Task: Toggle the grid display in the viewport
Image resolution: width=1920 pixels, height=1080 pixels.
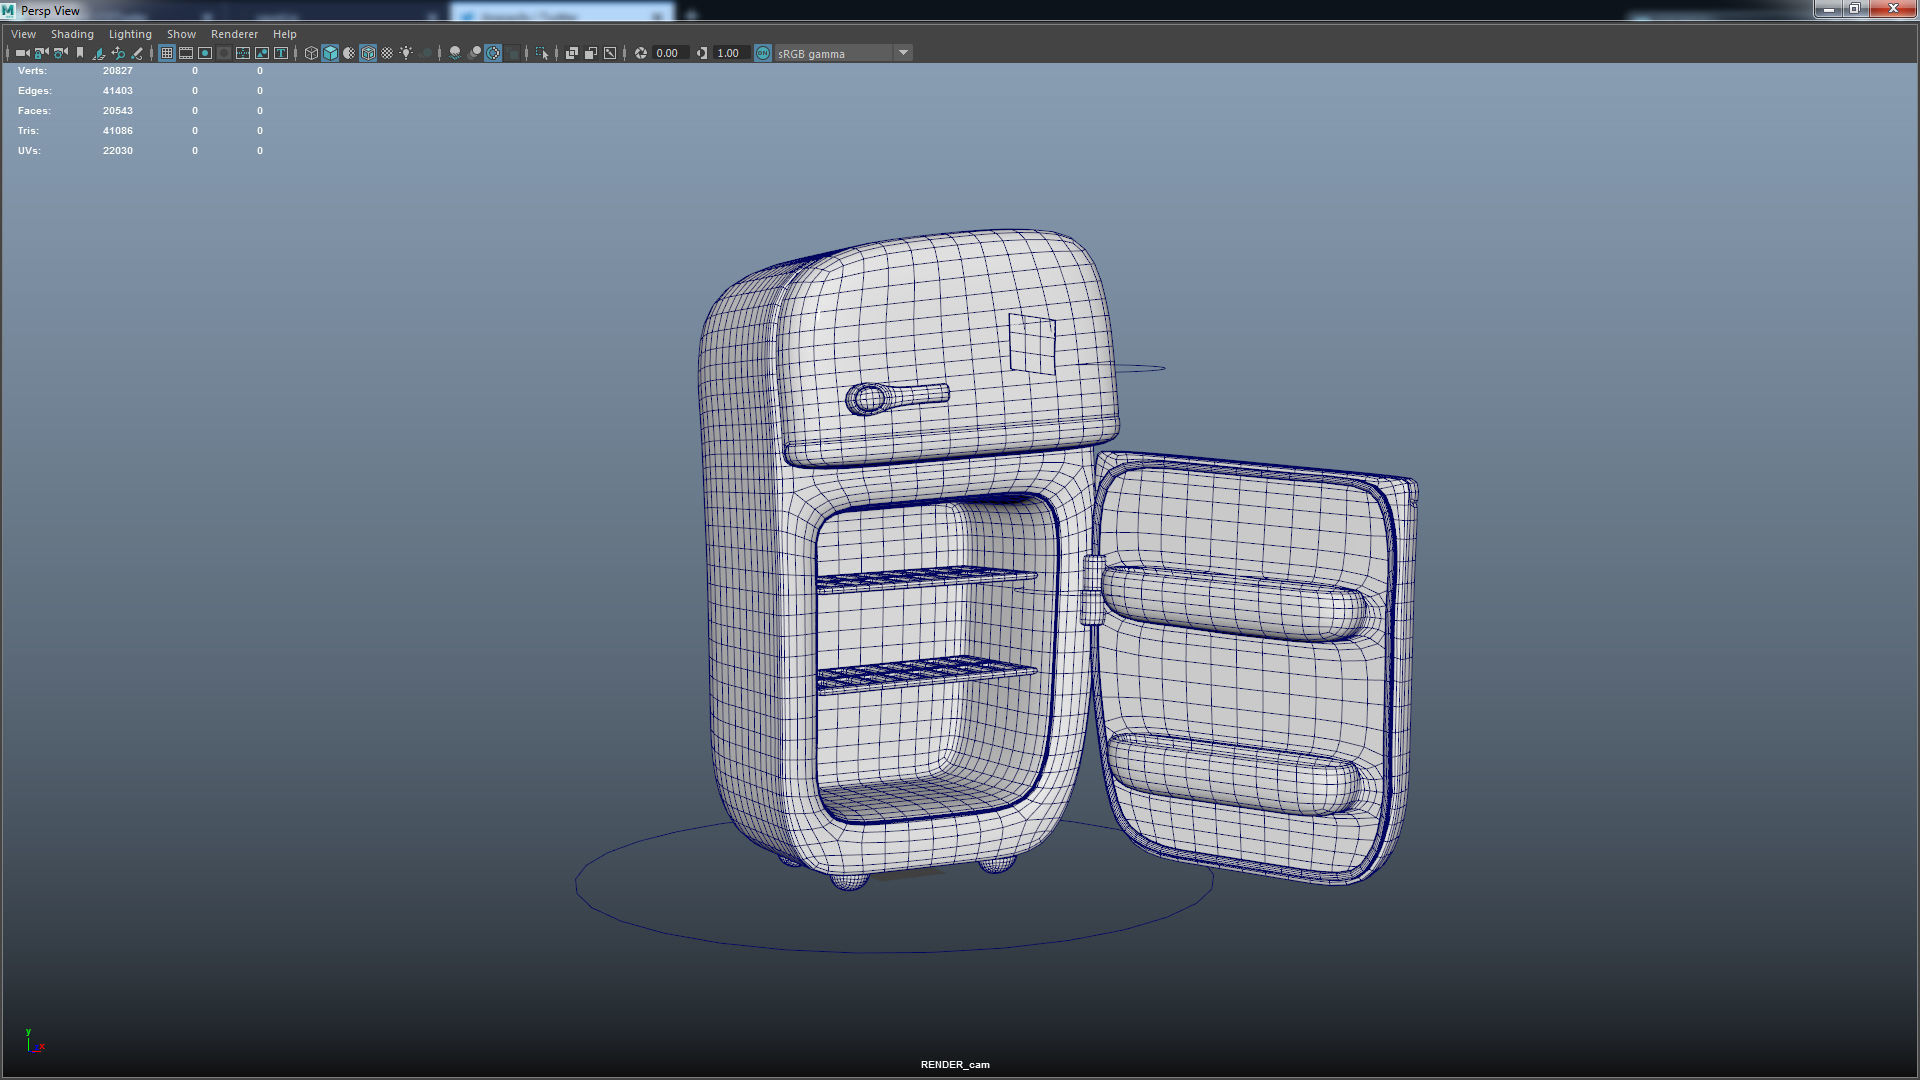Action: coord(166,53)
